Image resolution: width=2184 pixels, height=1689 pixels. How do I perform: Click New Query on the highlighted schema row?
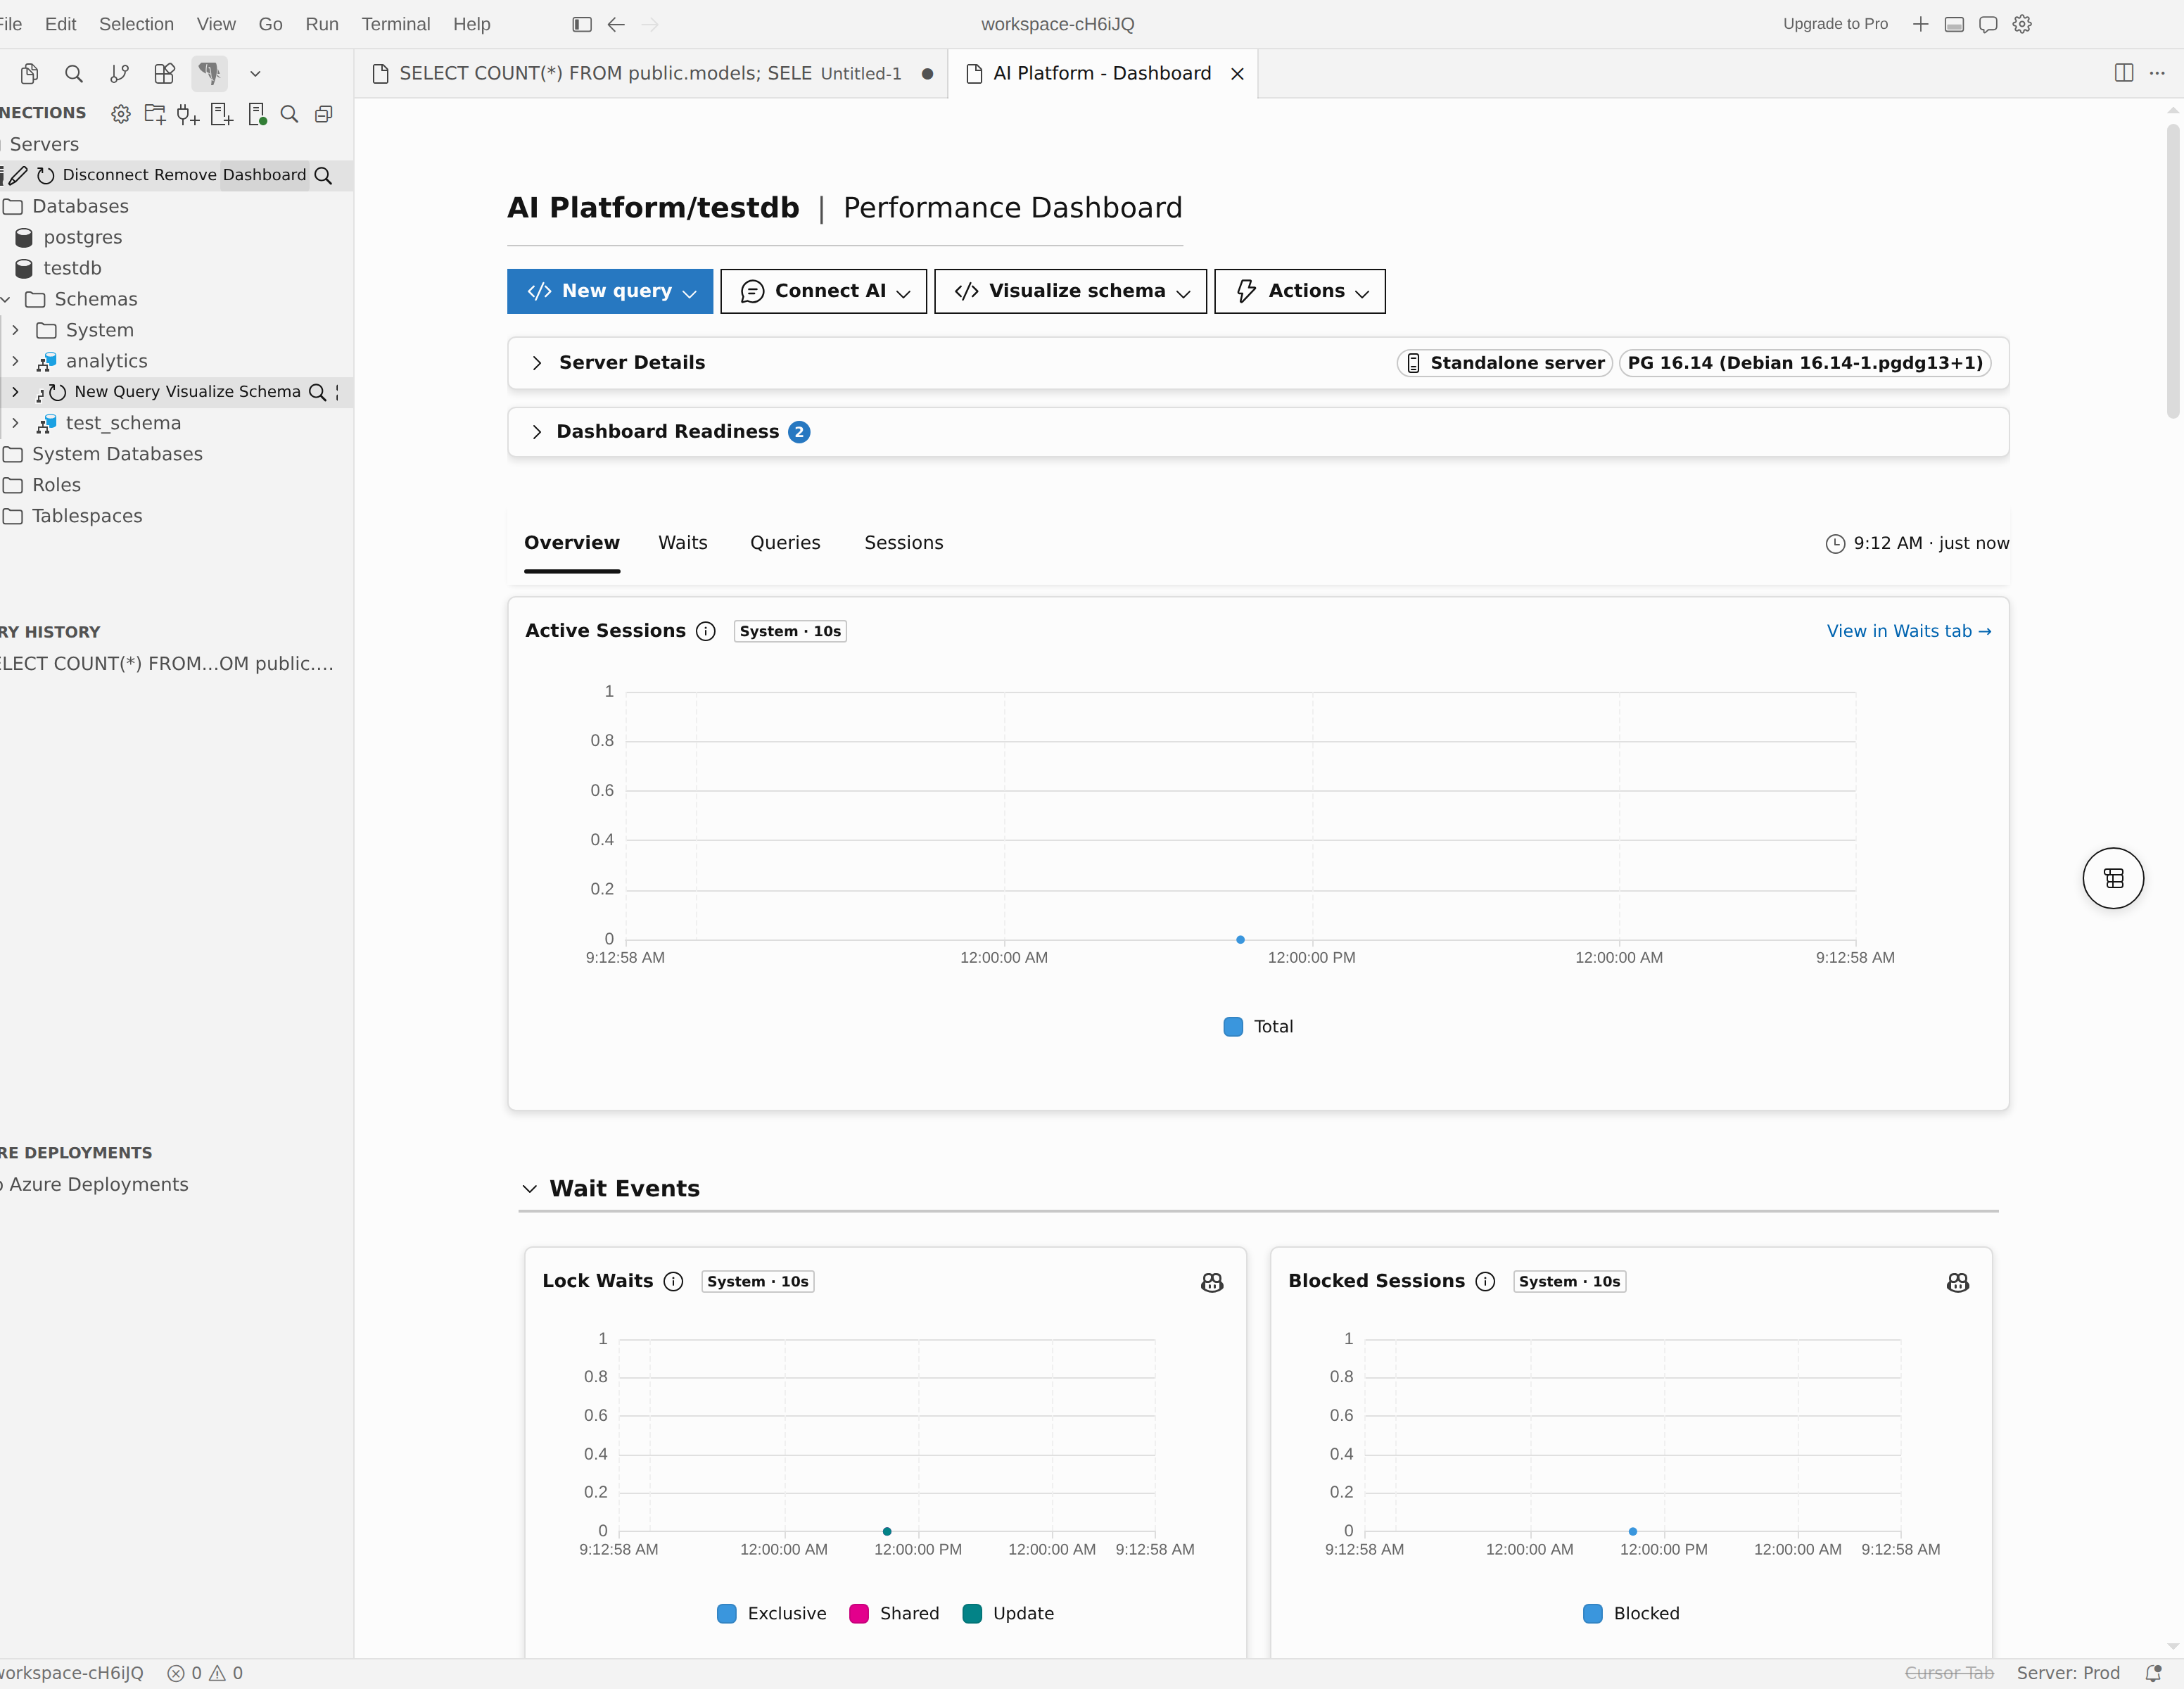(116, 392)
